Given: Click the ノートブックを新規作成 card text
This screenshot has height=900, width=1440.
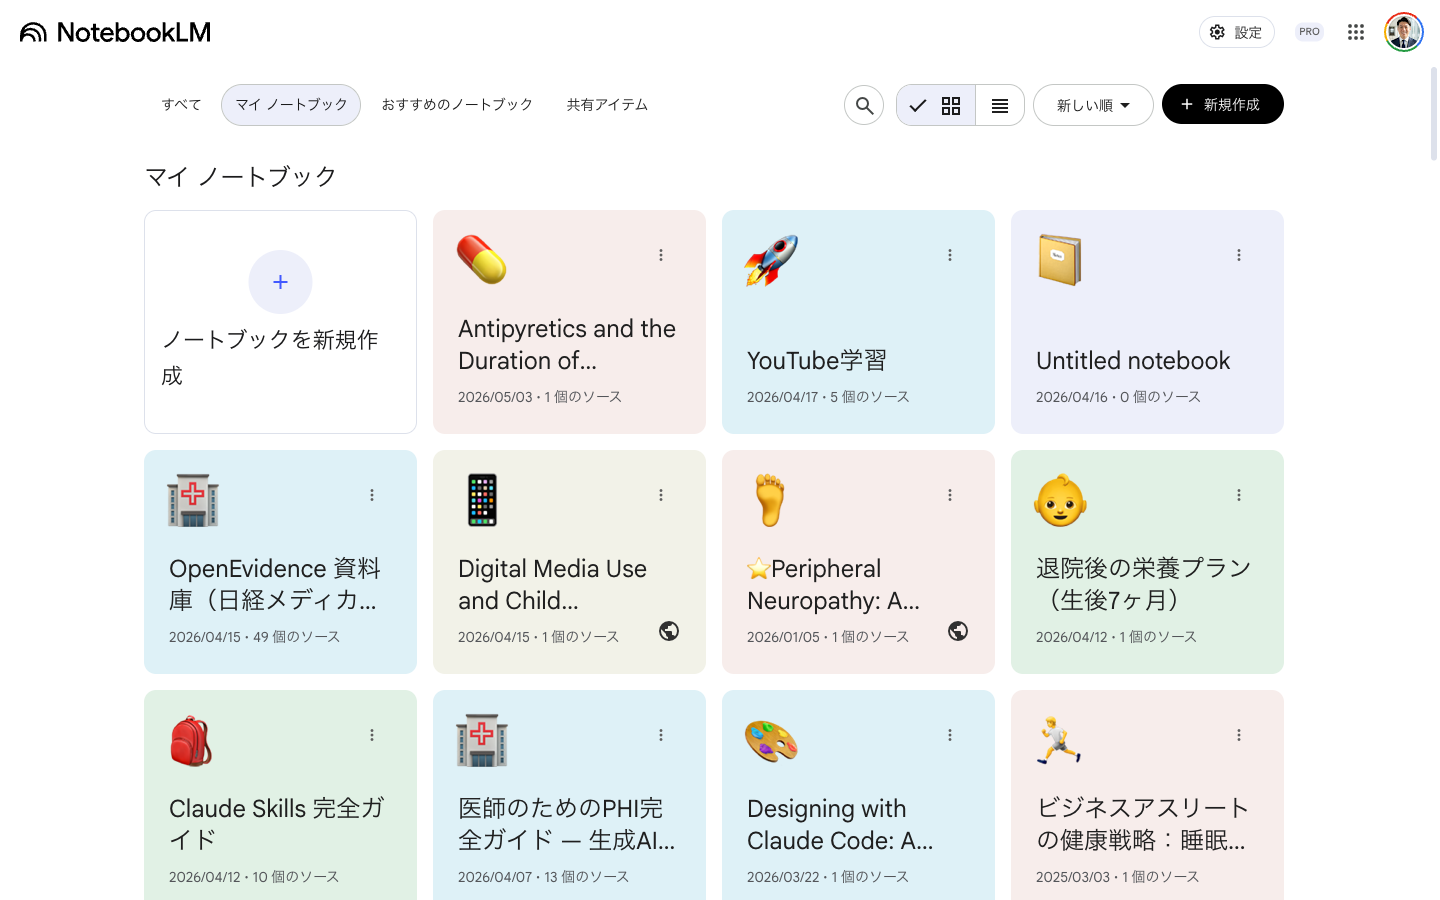Looking at the screenshot, I should pos(270,357).
